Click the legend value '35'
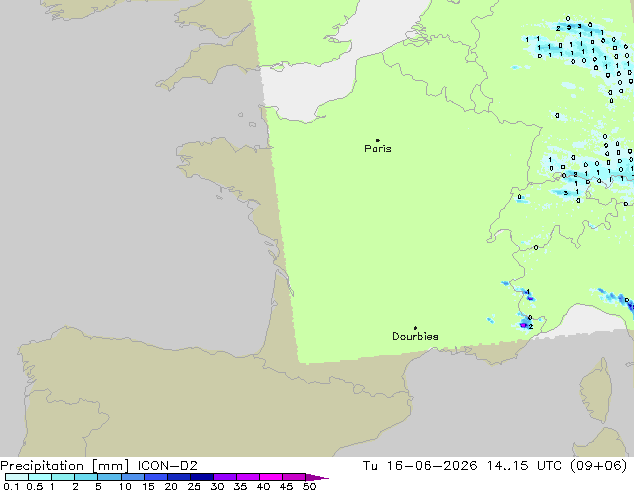The image size is (634, 490). (x=240, y=486)
